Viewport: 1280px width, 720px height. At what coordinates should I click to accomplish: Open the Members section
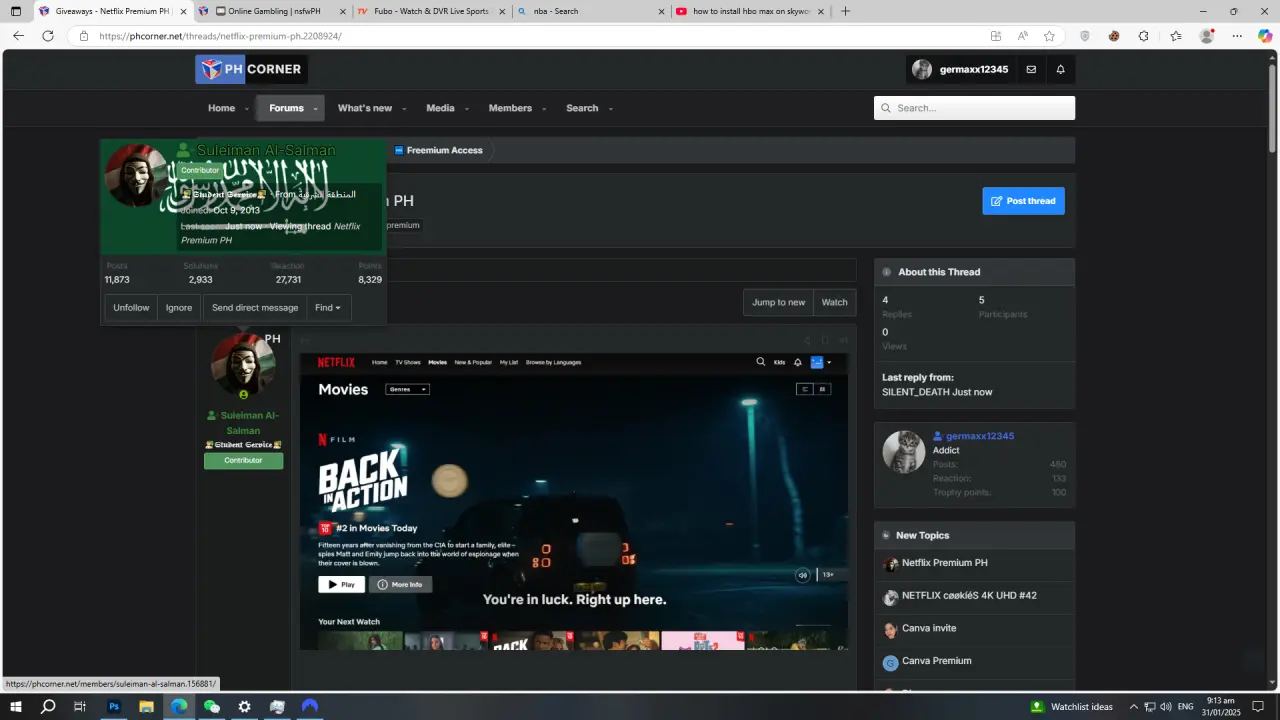pos(510,108)
